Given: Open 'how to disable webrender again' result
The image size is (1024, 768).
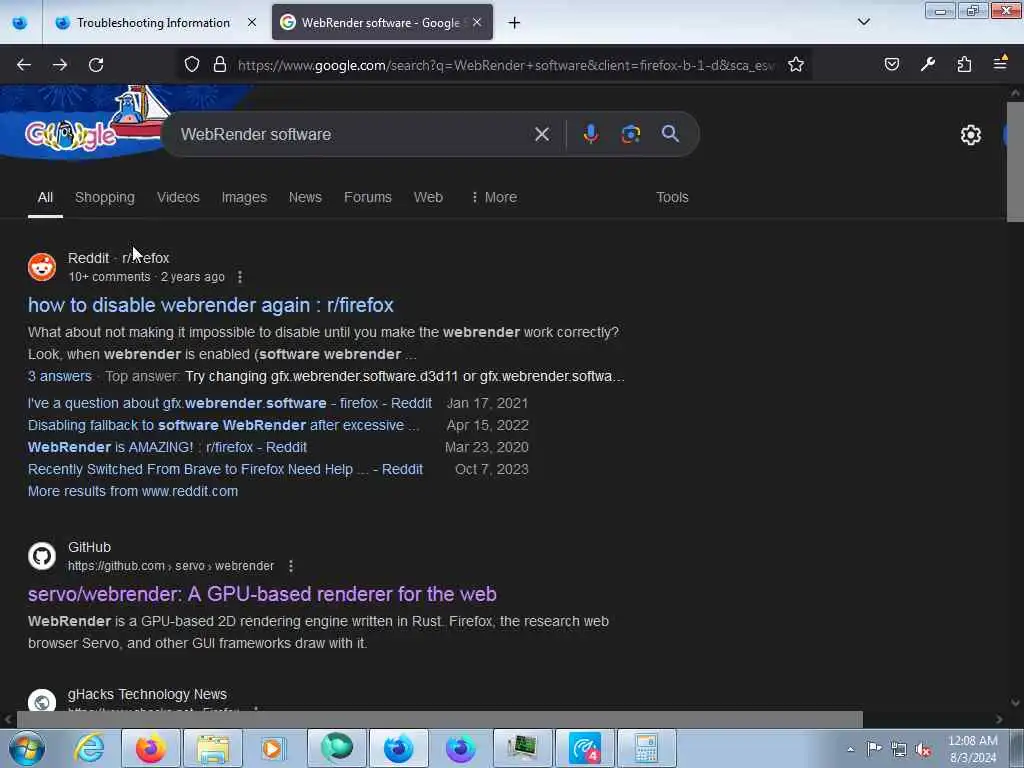Looking at the screenshot, I should click(210, 305).
